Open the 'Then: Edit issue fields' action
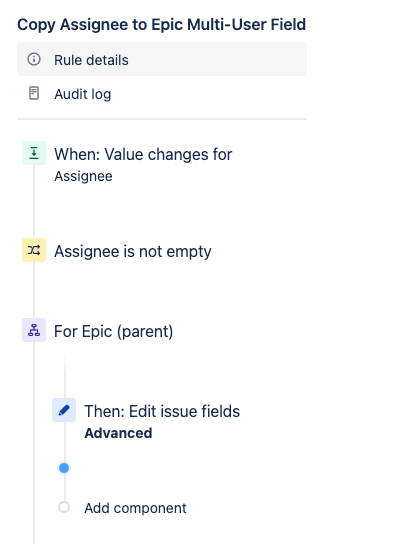Screen dimensions: 394x544 pyautogui.click(x=162, y=411)
